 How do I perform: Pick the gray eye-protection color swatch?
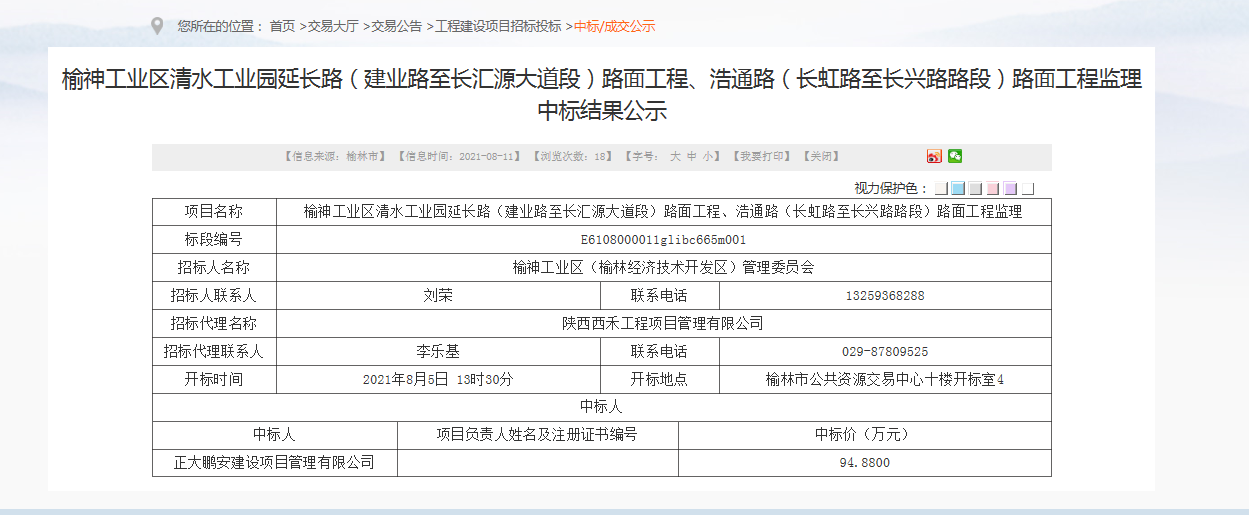975,188
